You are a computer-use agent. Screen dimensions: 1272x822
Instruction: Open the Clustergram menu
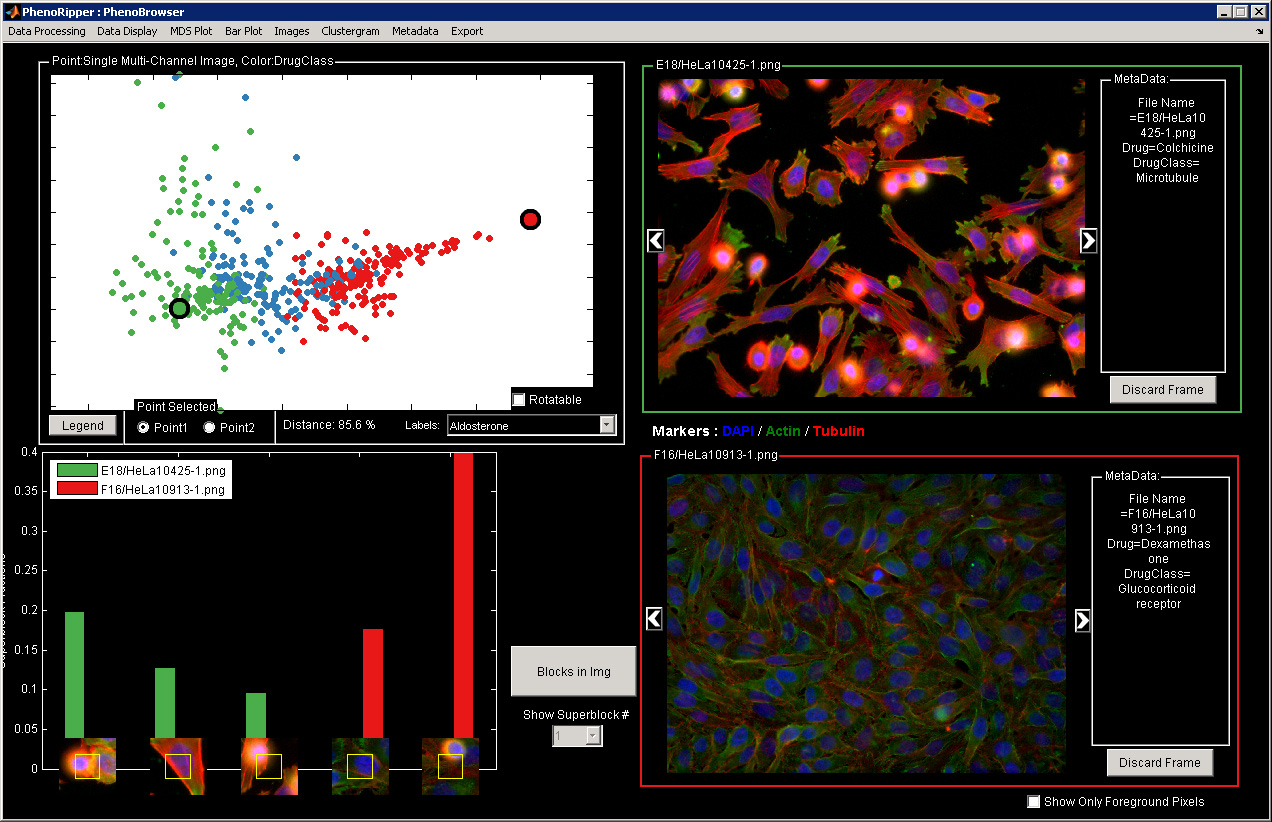[x=350, y=31]
